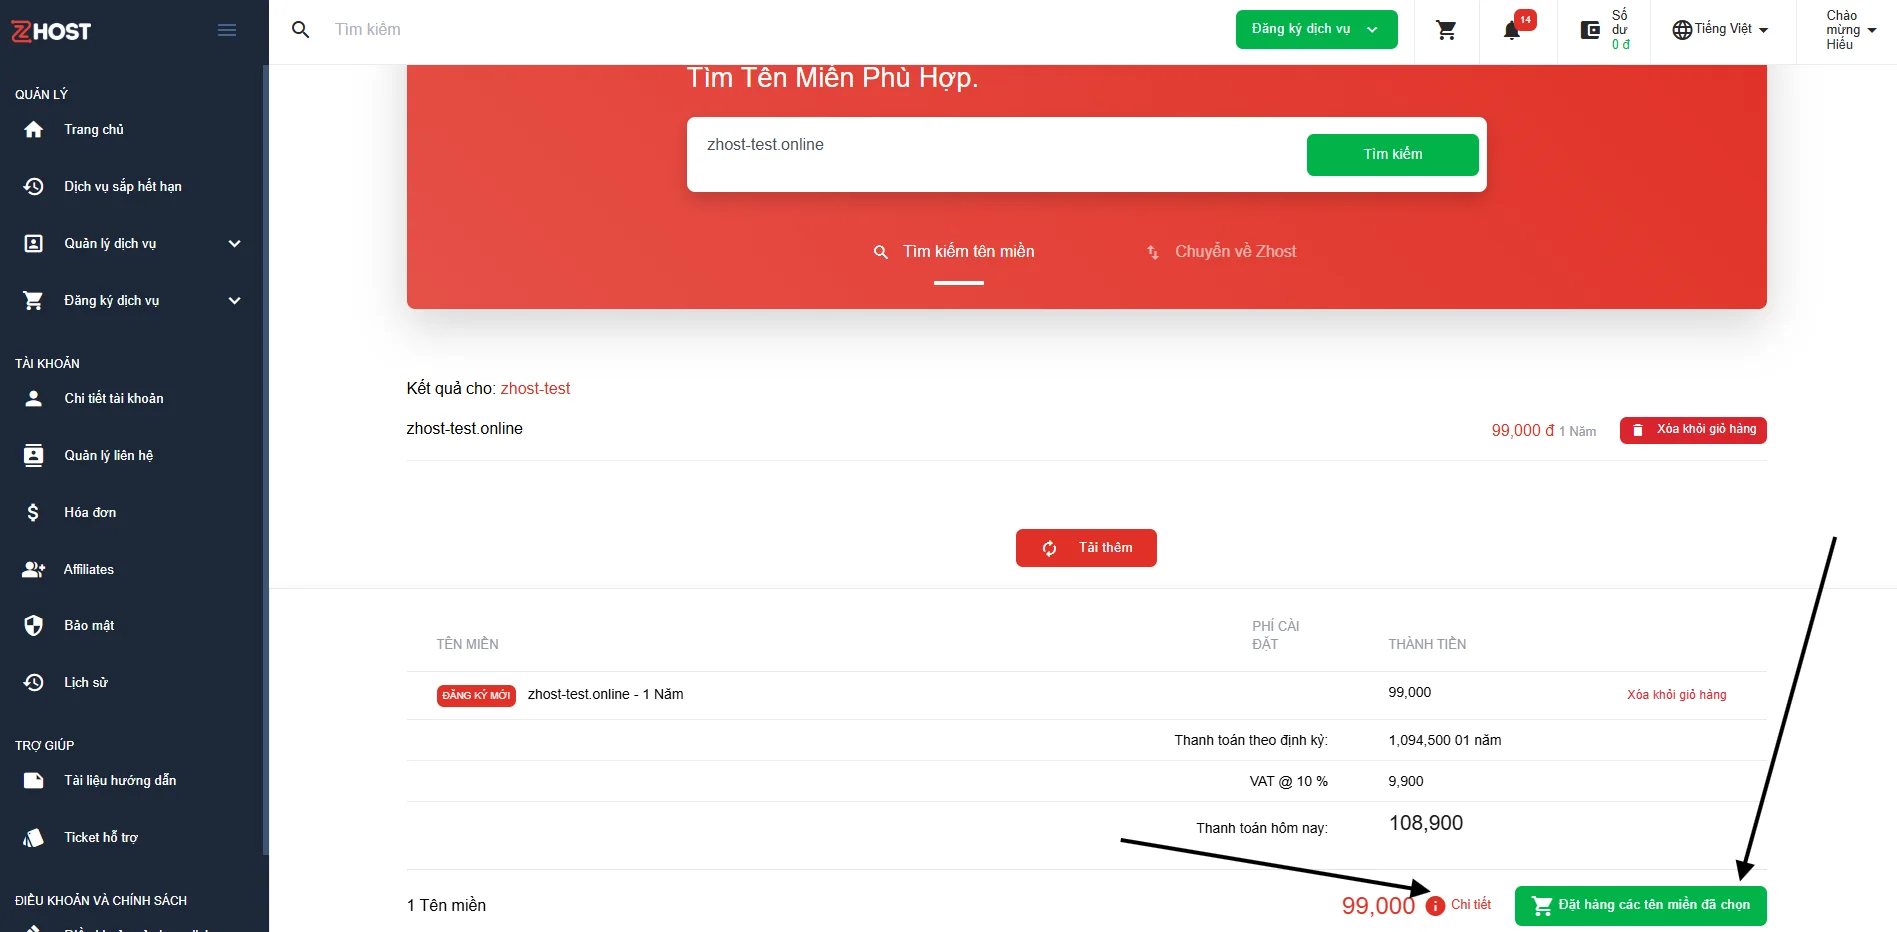Click the Chi tiết info icon
This screenshot has height=932, width=1897.
point(1435,906)
